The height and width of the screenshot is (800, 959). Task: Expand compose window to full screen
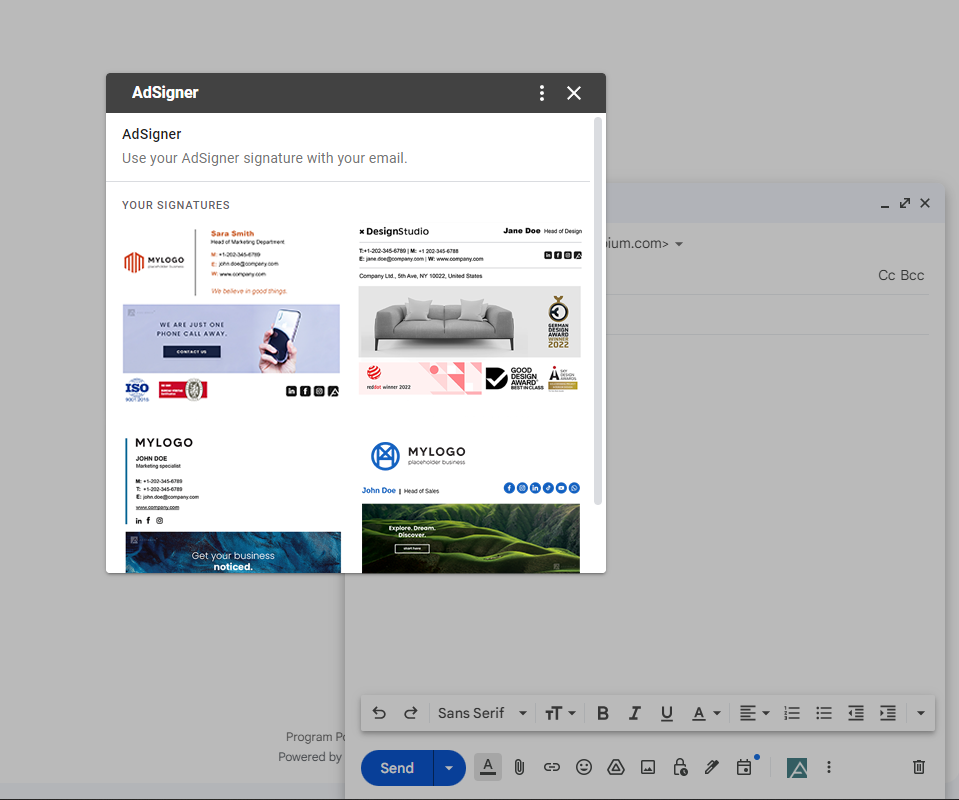tap(905, 203)
